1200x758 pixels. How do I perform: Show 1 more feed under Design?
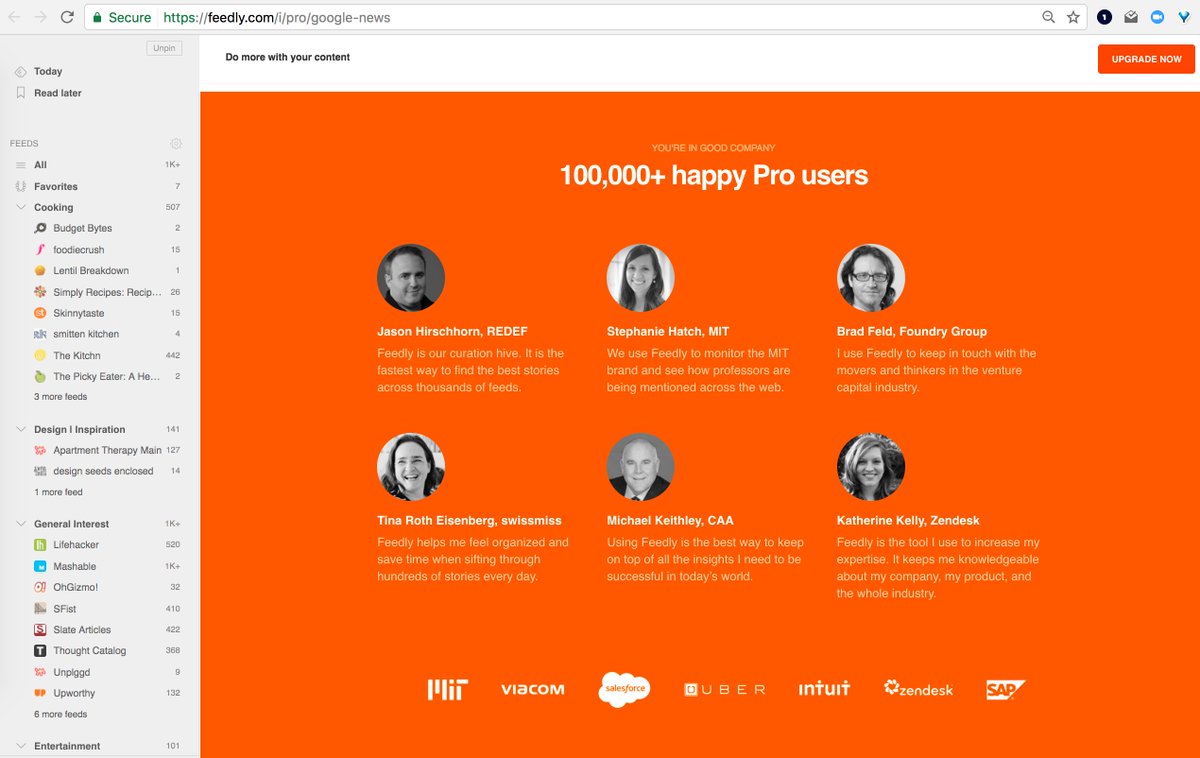58,492
